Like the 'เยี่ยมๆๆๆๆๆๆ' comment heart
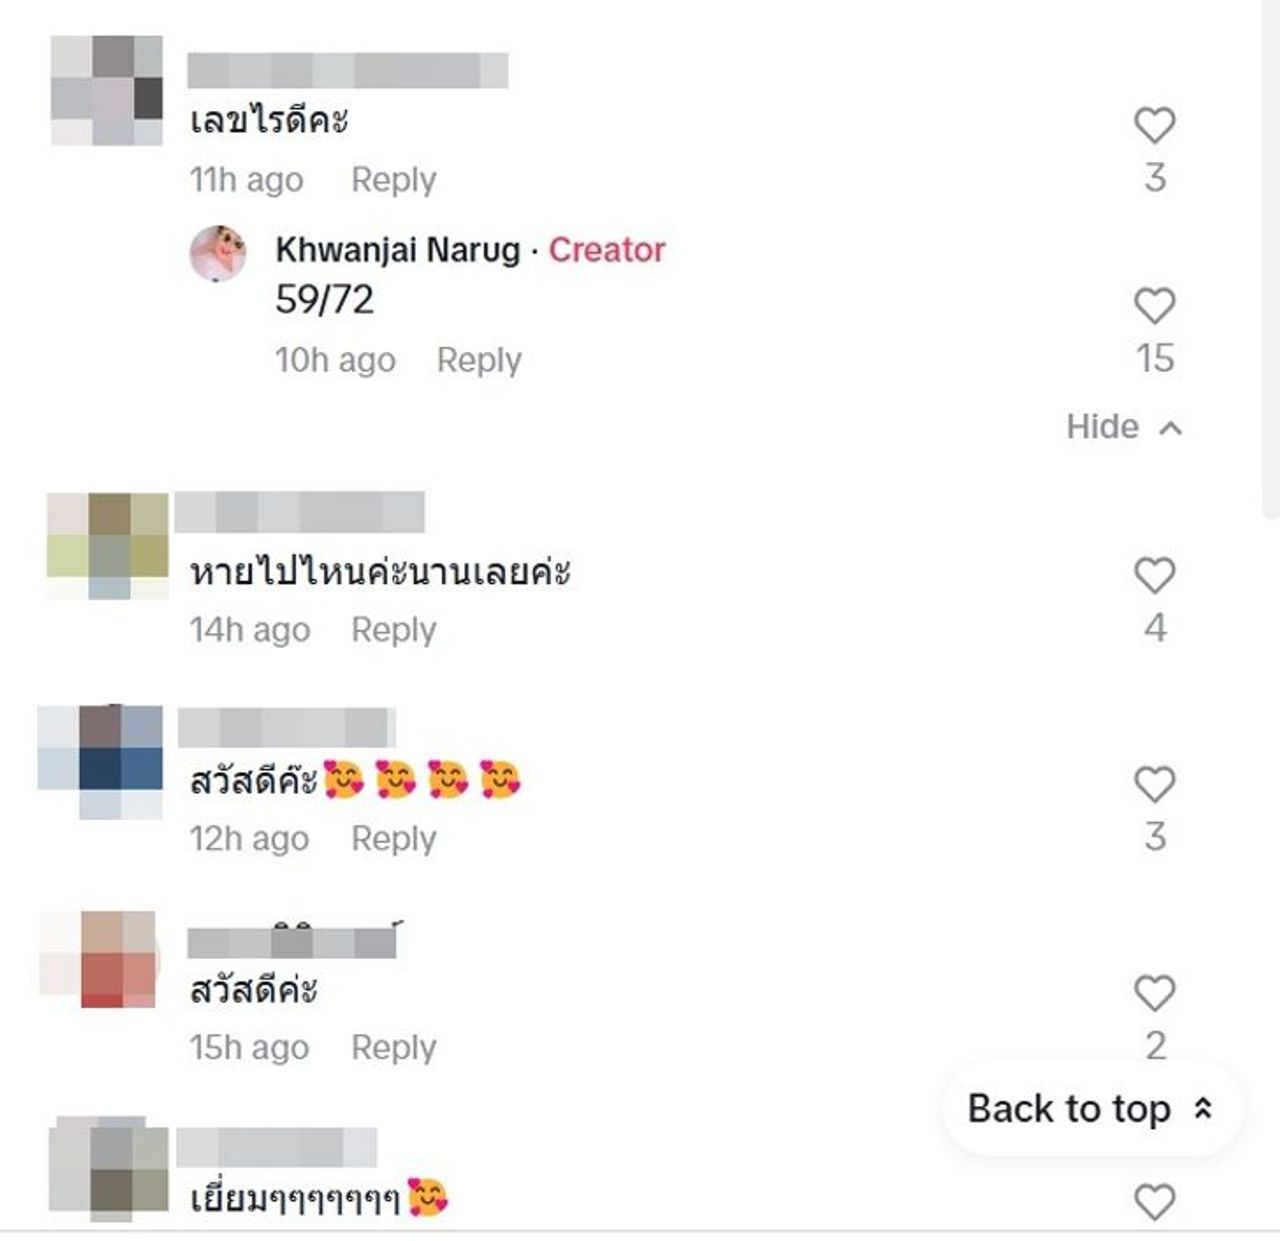The image size is (1280, 1241). pos(1154,1201)
